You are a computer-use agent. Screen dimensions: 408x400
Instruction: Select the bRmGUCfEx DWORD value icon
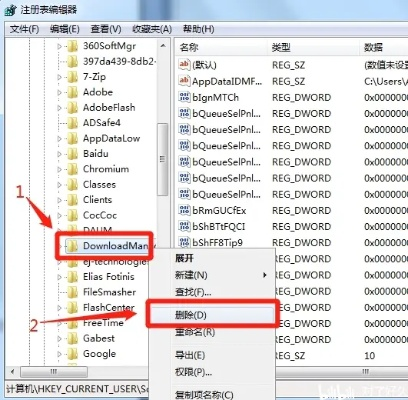(184, 210)
